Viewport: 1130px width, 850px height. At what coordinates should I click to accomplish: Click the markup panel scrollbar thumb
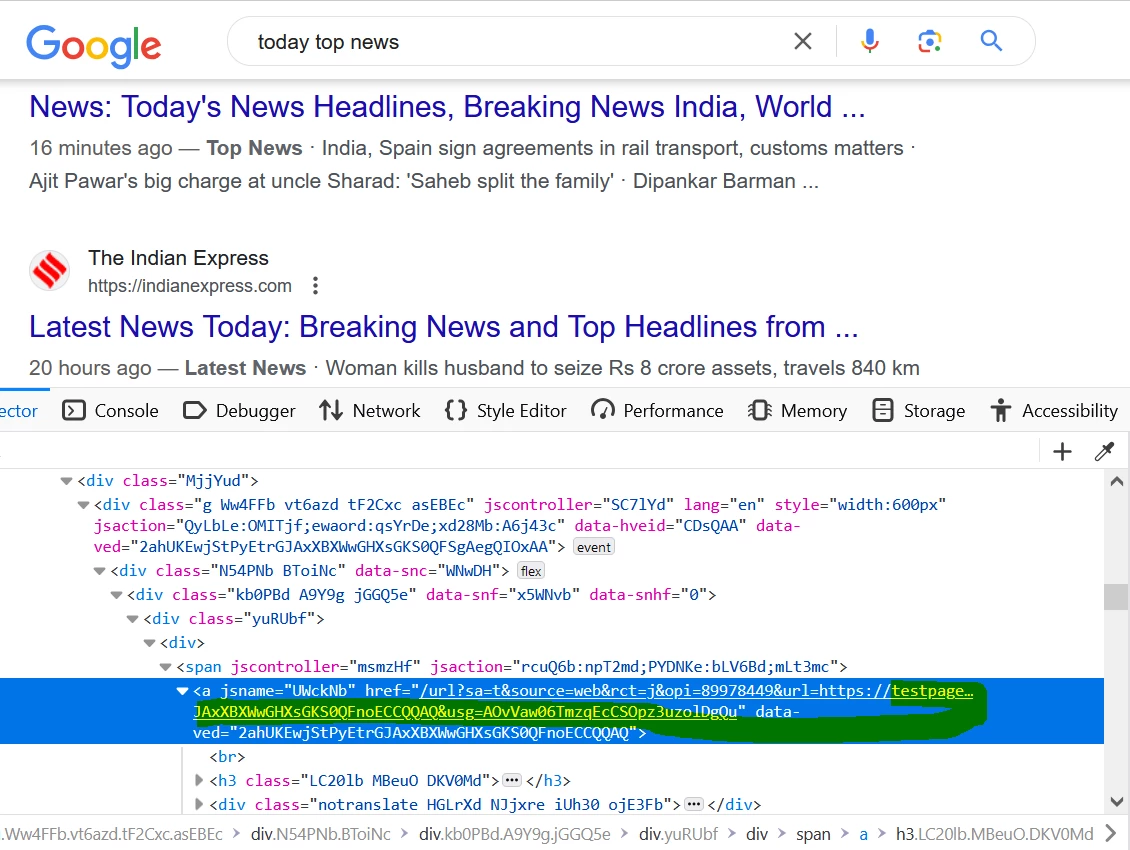1116,597
